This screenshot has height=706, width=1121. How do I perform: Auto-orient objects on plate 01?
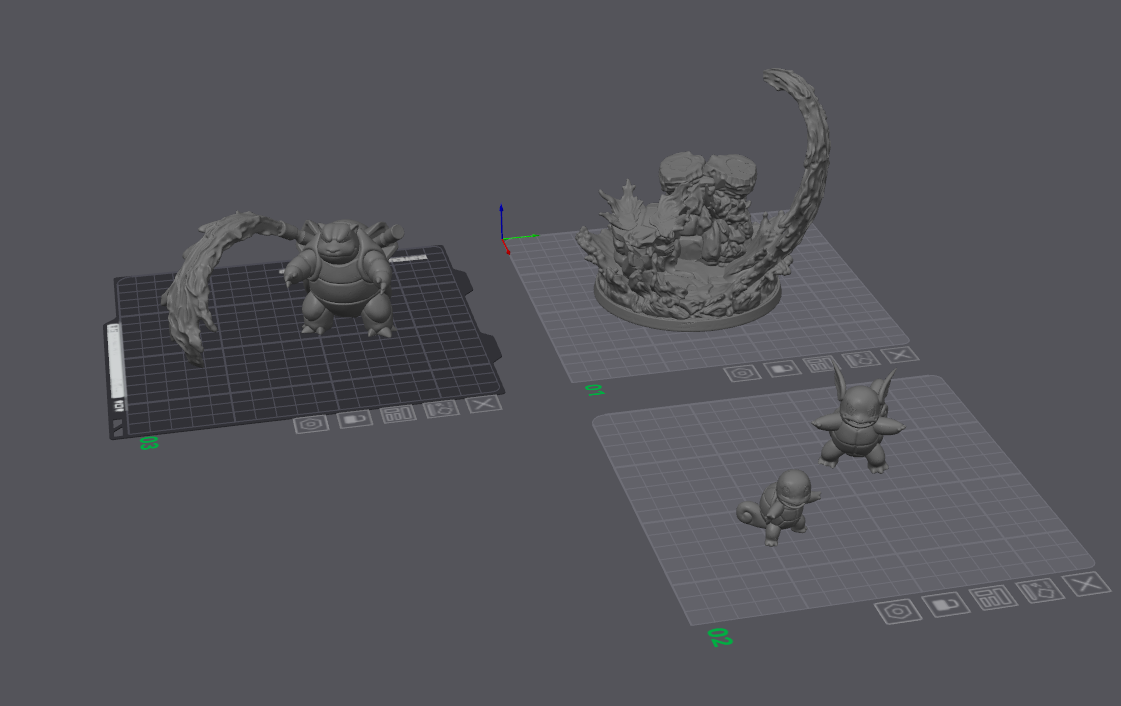pos(861,359)
